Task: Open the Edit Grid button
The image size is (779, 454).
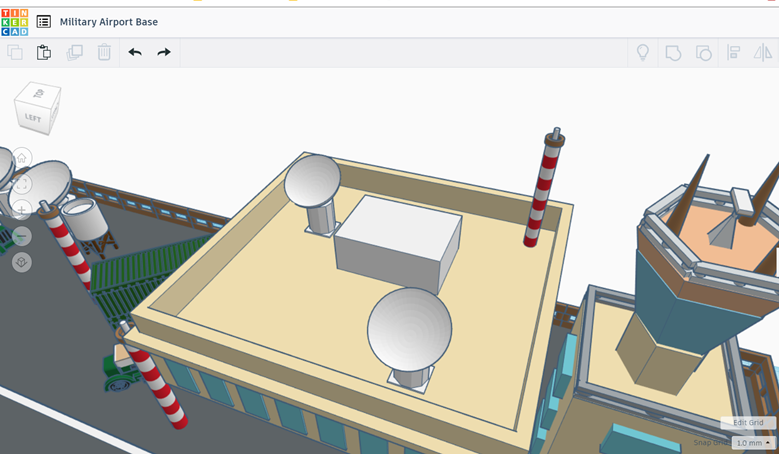Action: pyautogui.click(x=748, y=423)
